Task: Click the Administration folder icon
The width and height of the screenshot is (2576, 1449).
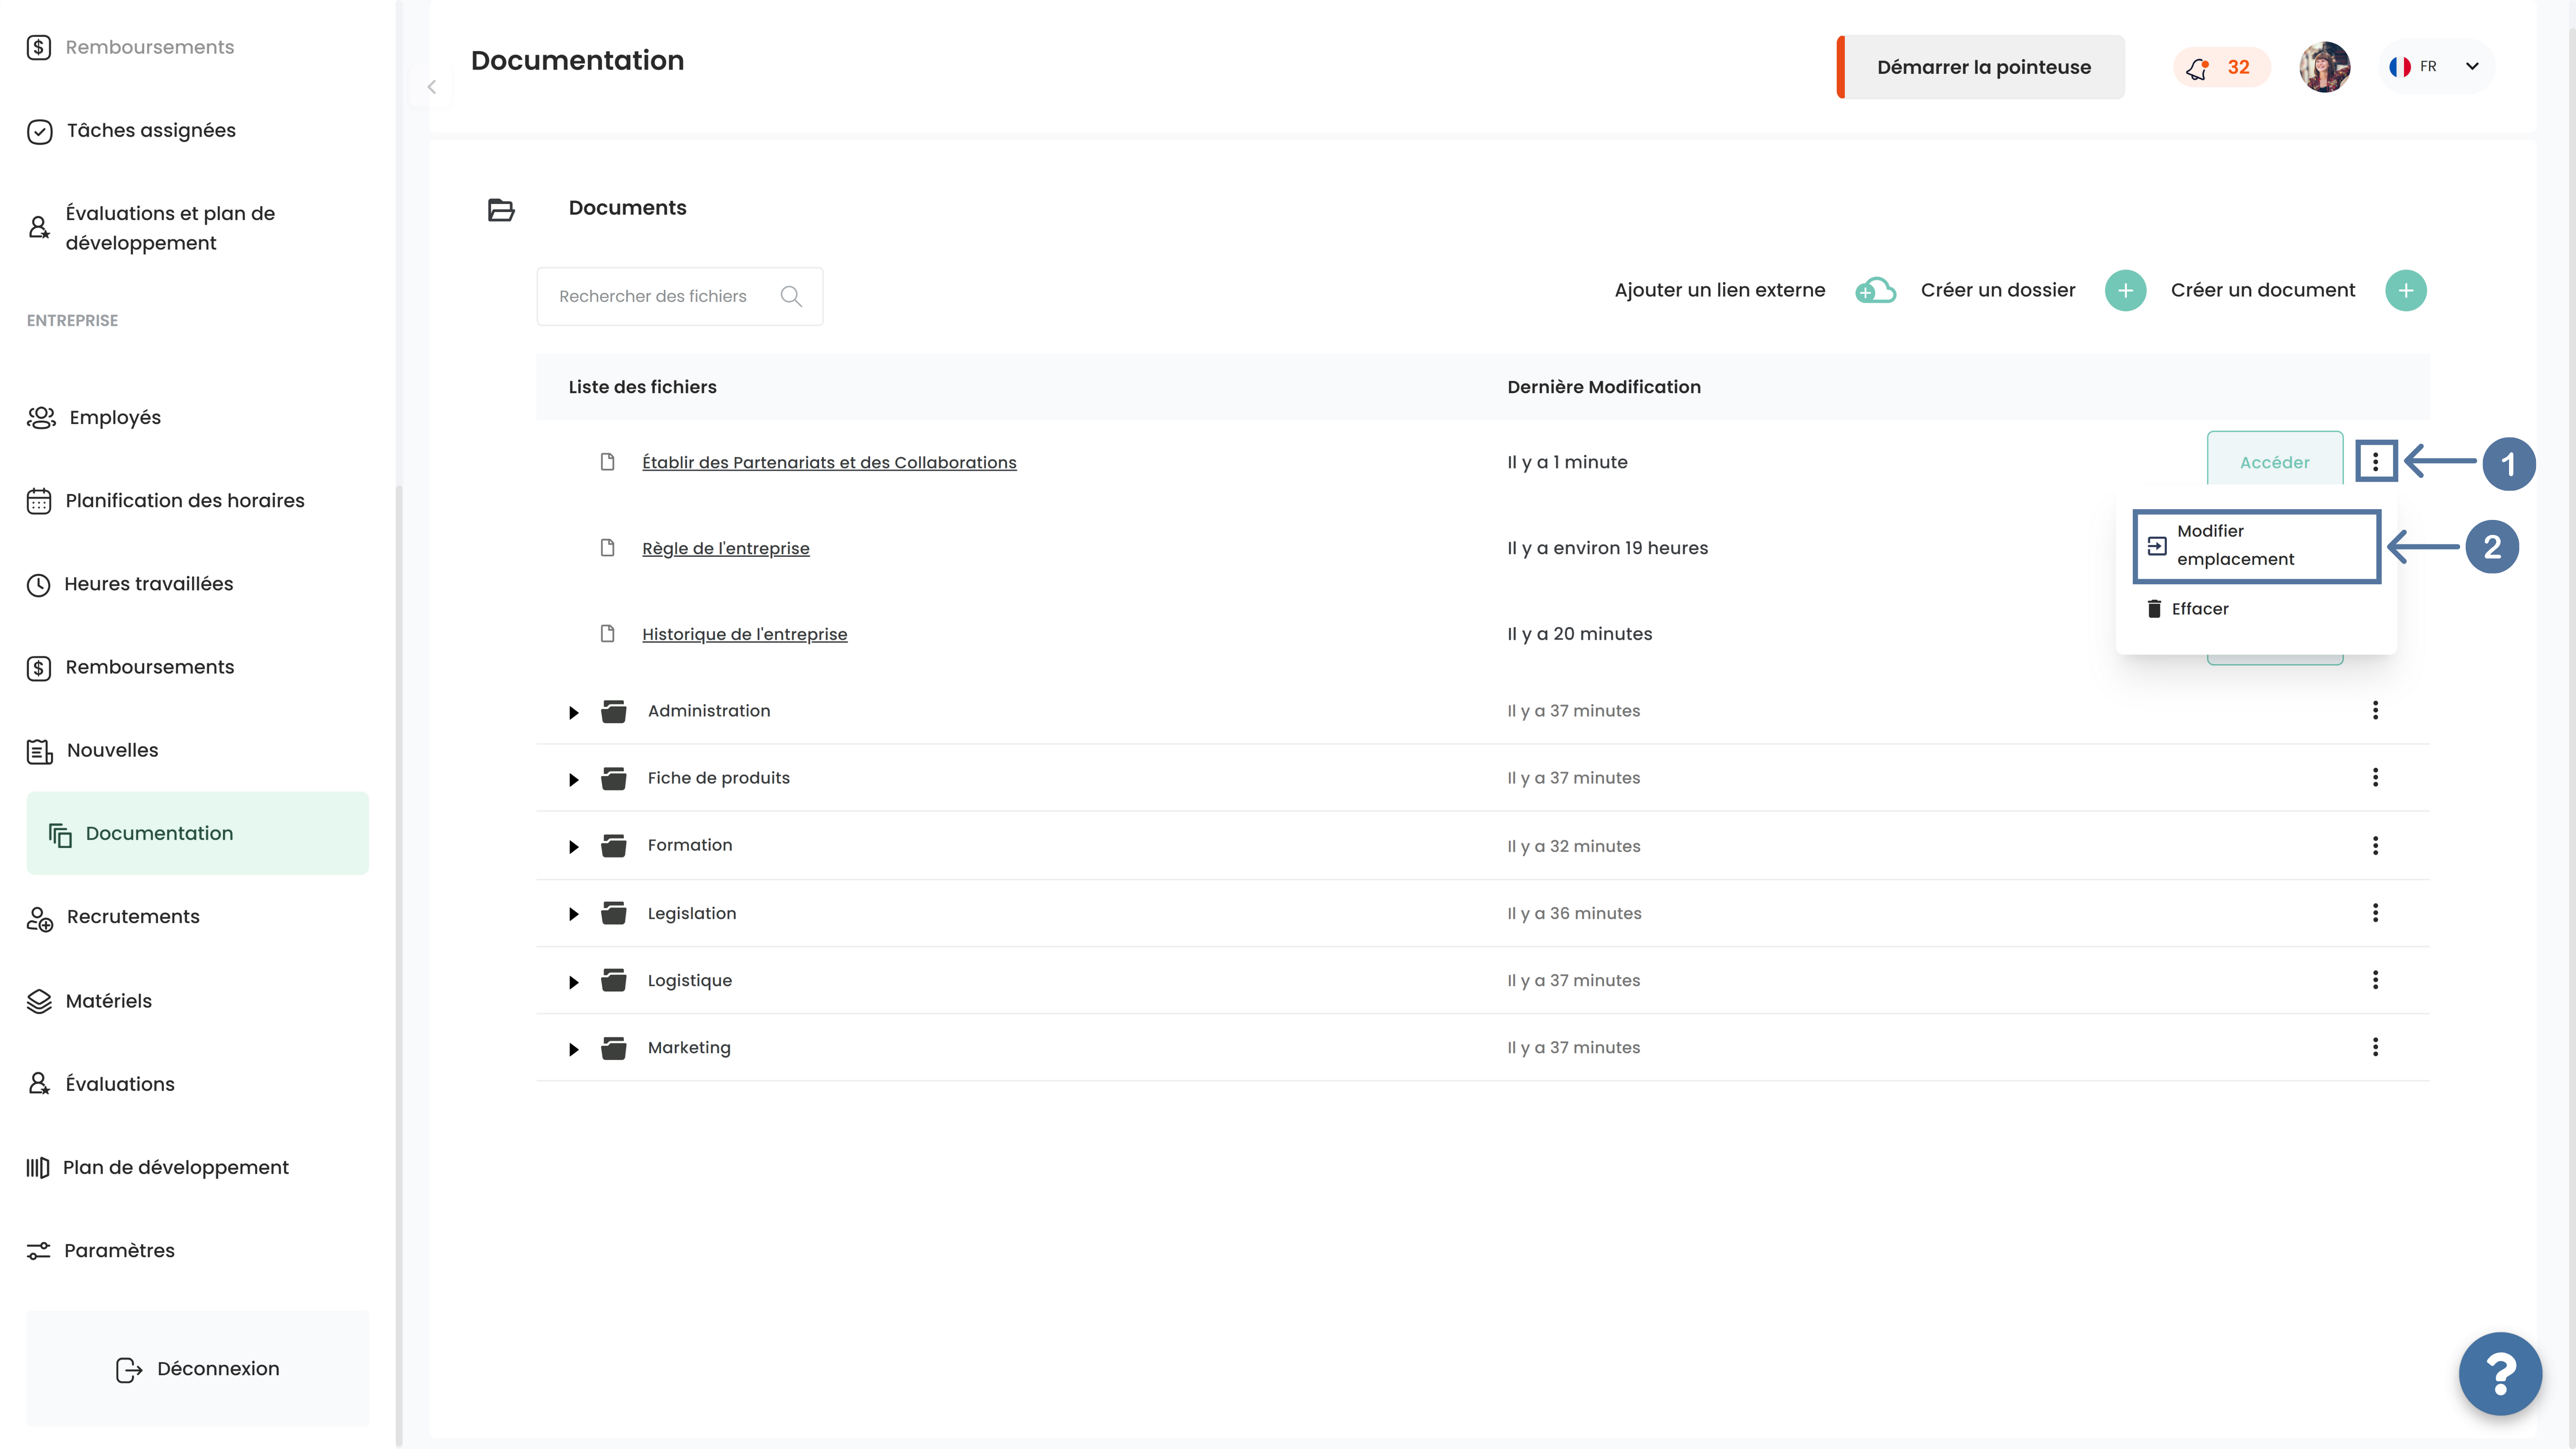Action: [x=614, y=711]
